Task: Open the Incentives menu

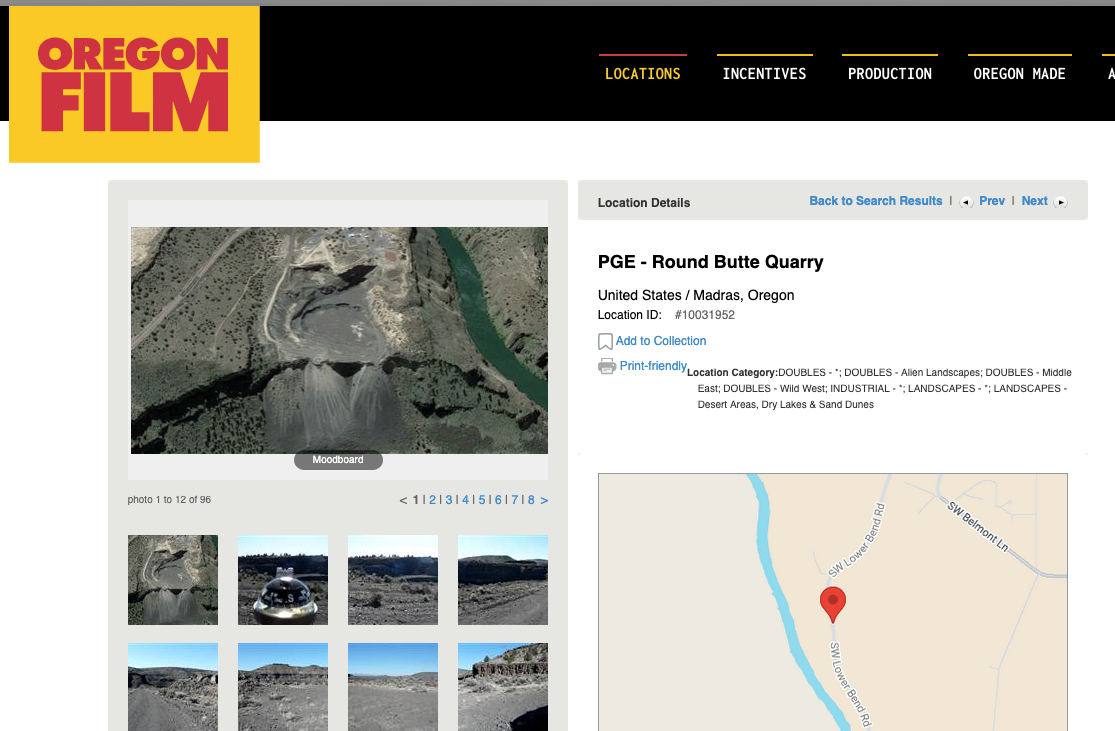Action: coord(764,74)
